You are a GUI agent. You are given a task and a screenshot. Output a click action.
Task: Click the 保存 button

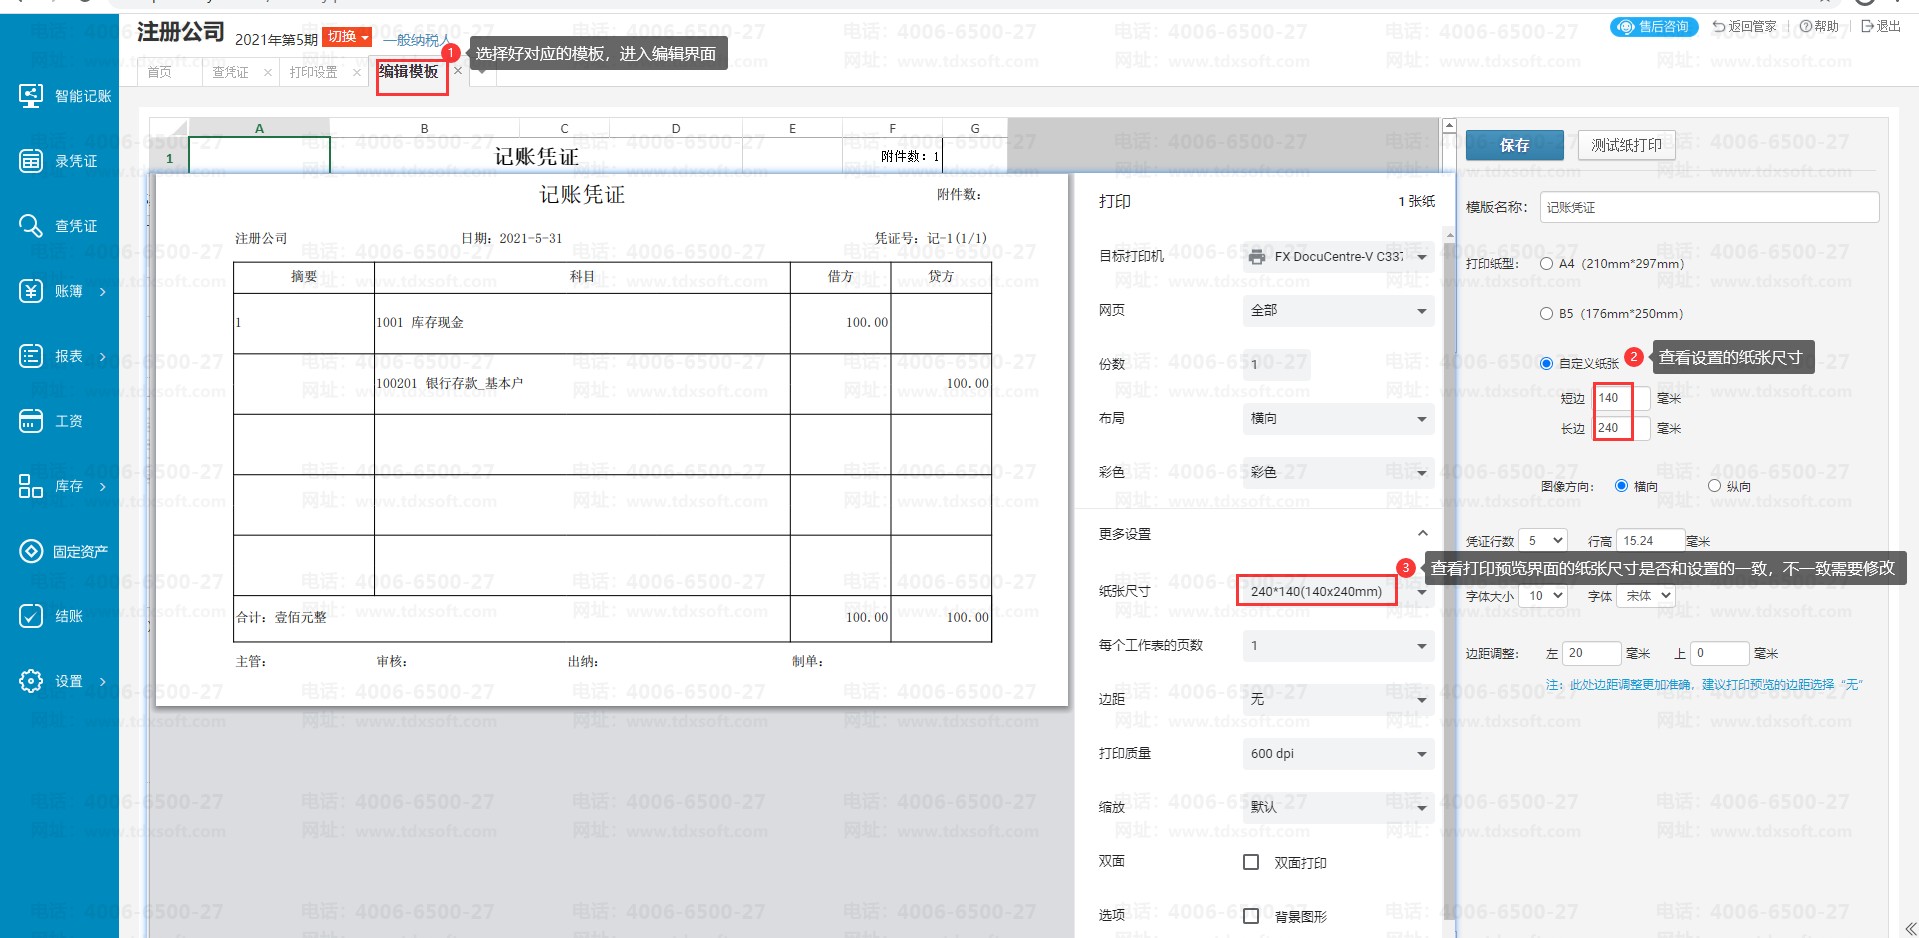(1514, 145)
